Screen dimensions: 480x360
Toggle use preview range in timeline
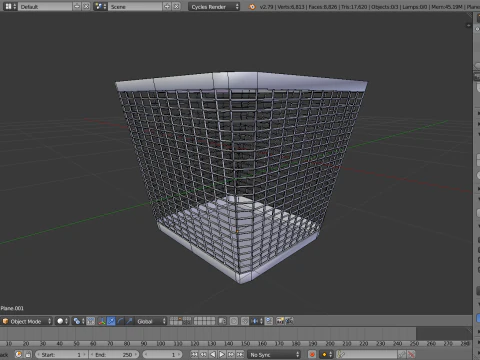19,355
